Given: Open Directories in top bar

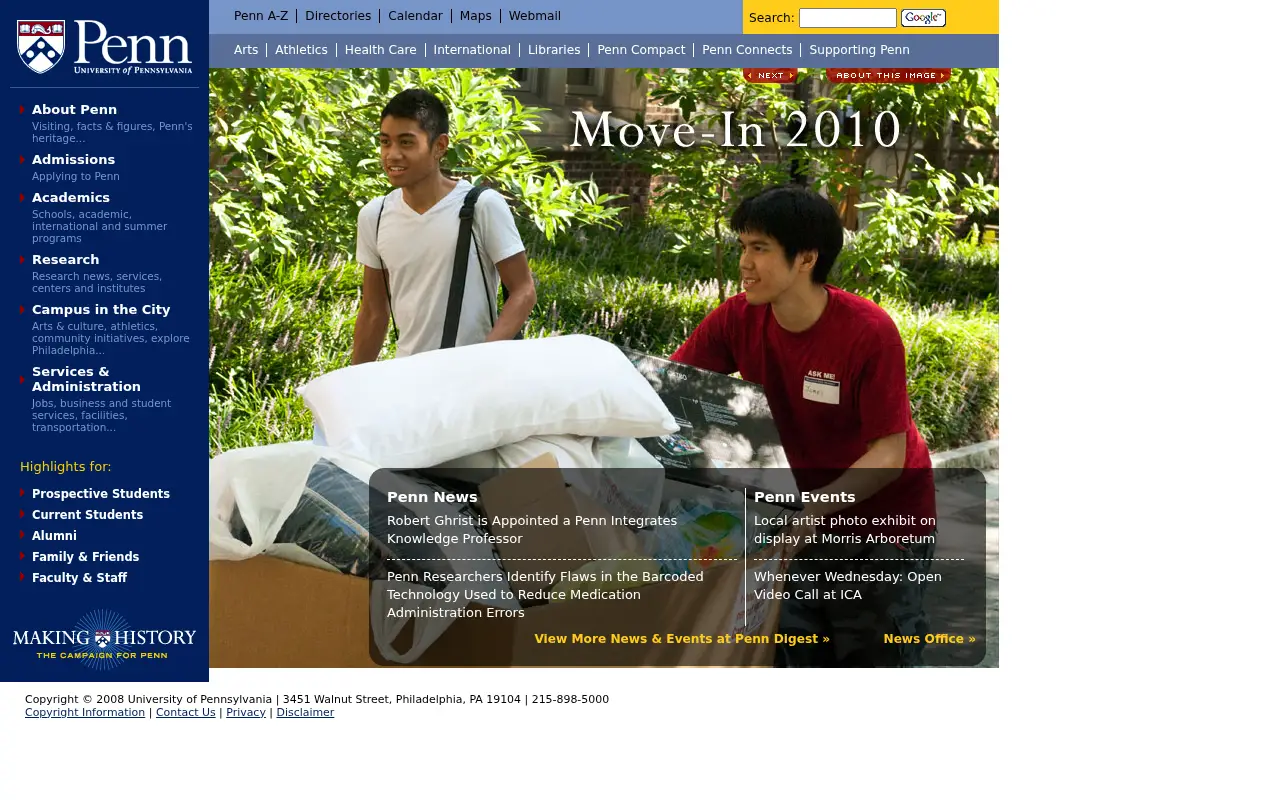Looking at the screenshot, I should 338,16.
